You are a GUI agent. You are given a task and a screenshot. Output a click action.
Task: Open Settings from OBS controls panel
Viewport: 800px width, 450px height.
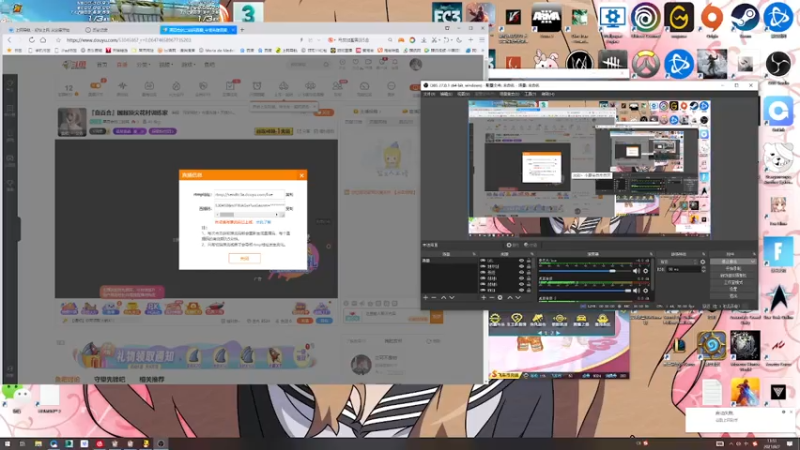732,289
